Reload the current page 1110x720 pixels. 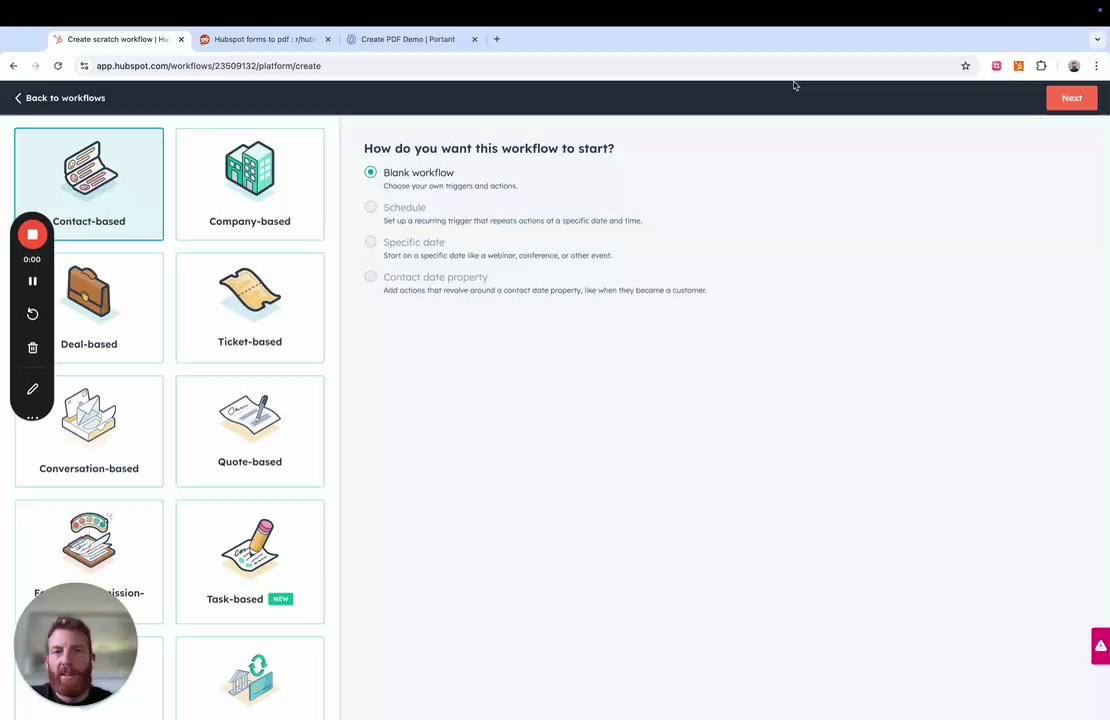[x=58, y=66]
